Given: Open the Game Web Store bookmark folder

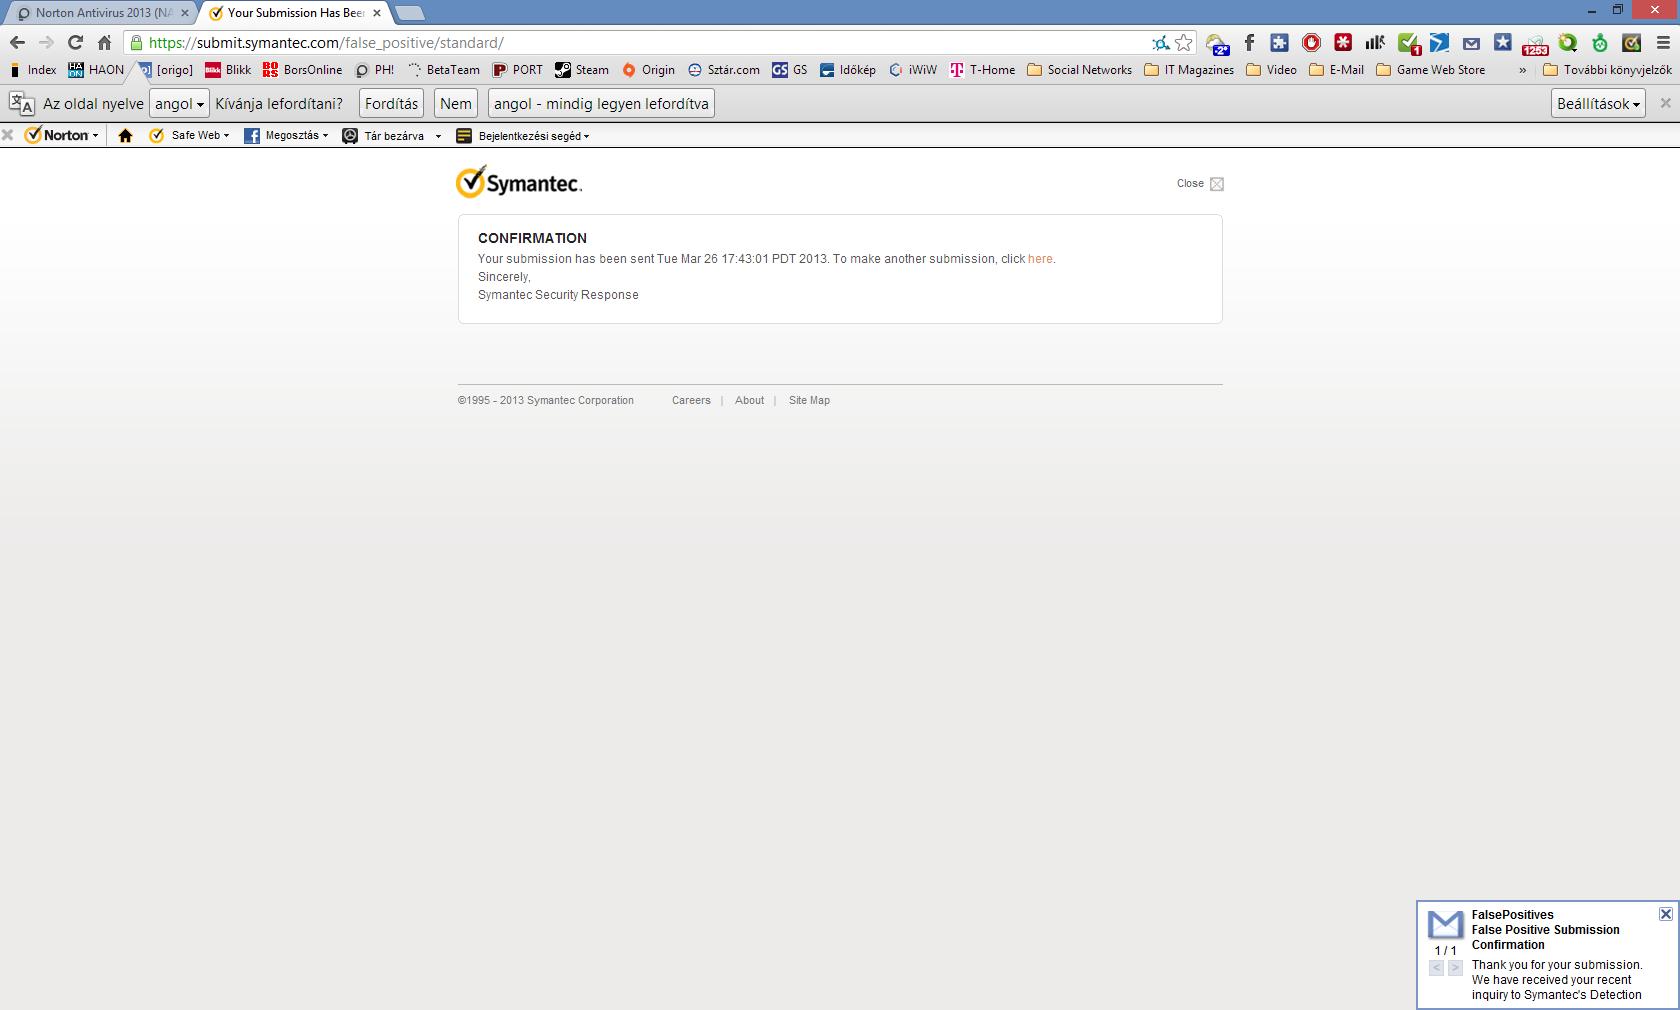Looking at the screenshot, I should 1430,70.
